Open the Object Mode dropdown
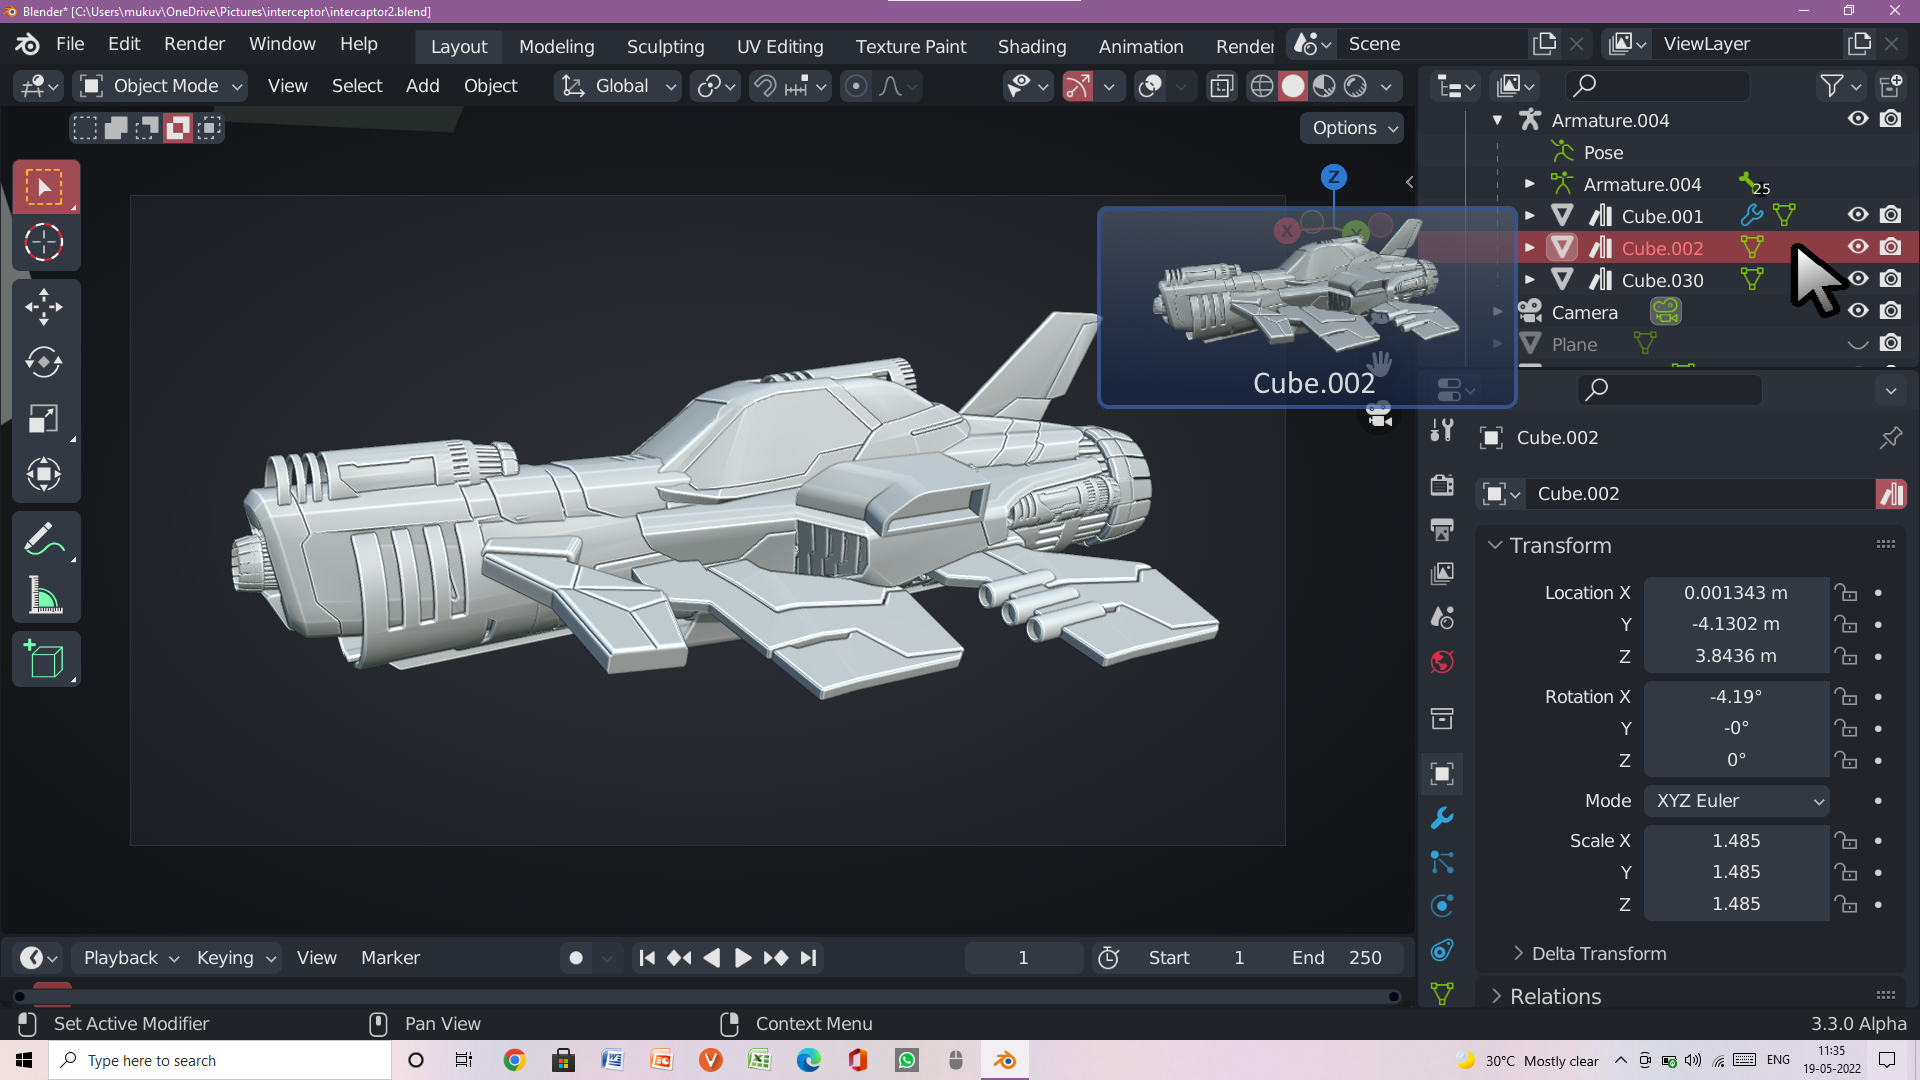 (162, 86)
